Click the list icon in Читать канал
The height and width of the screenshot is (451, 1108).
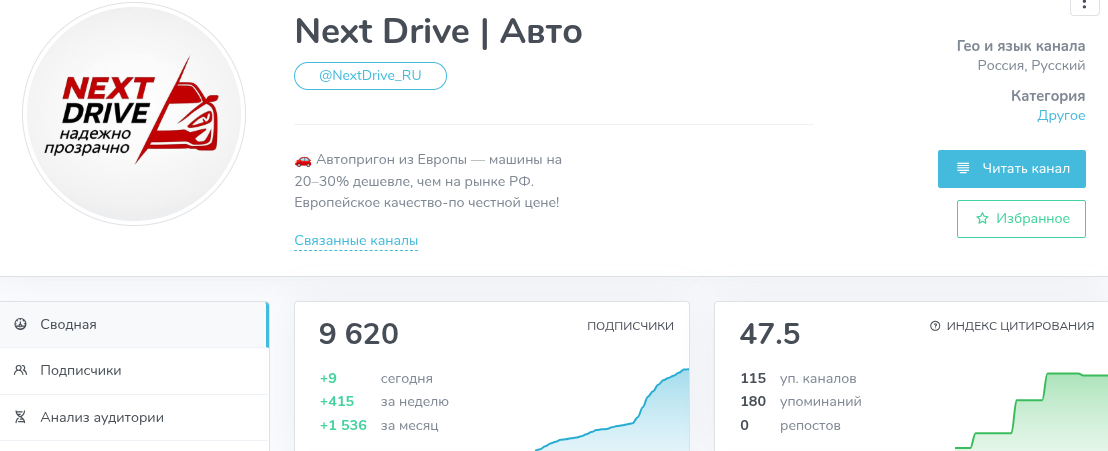(962, 168)
